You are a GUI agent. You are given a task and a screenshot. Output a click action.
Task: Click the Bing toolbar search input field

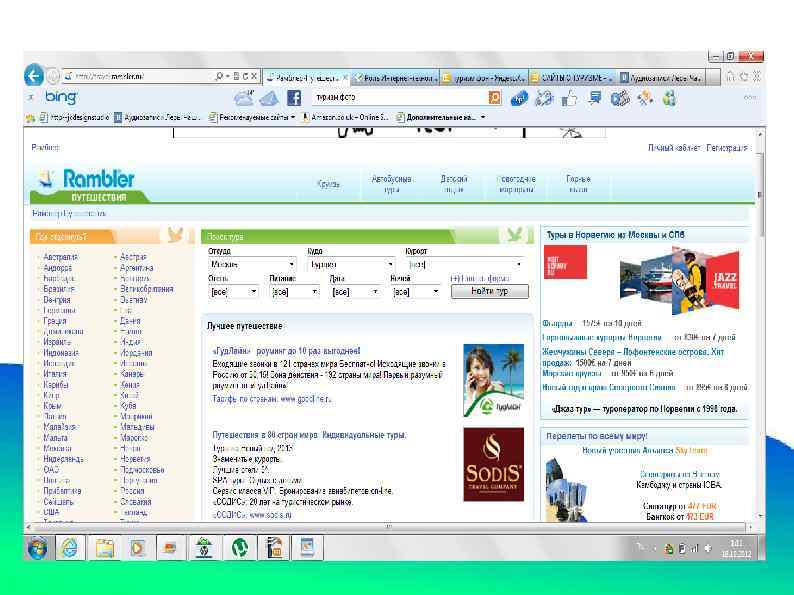(x=400, y=97)
